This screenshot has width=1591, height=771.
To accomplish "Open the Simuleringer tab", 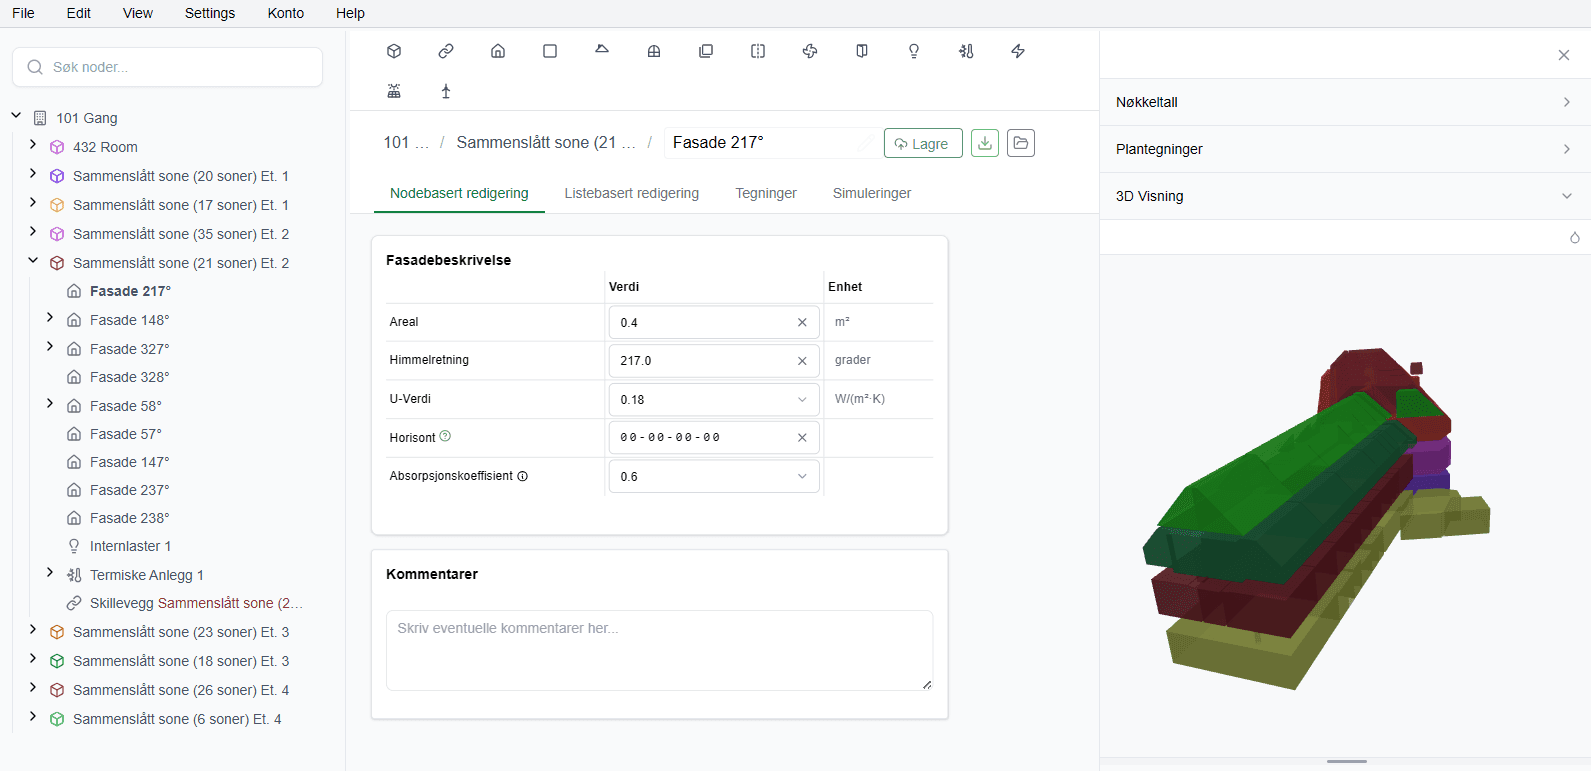I will coord(872,193).
